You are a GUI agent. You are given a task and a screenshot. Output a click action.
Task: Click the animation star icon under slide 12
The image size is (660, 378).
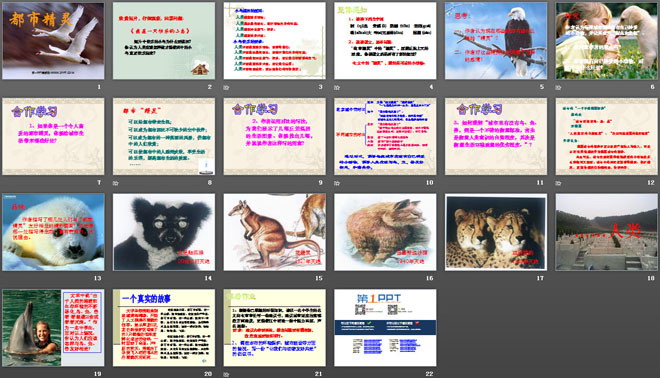(x=559, y=183)
